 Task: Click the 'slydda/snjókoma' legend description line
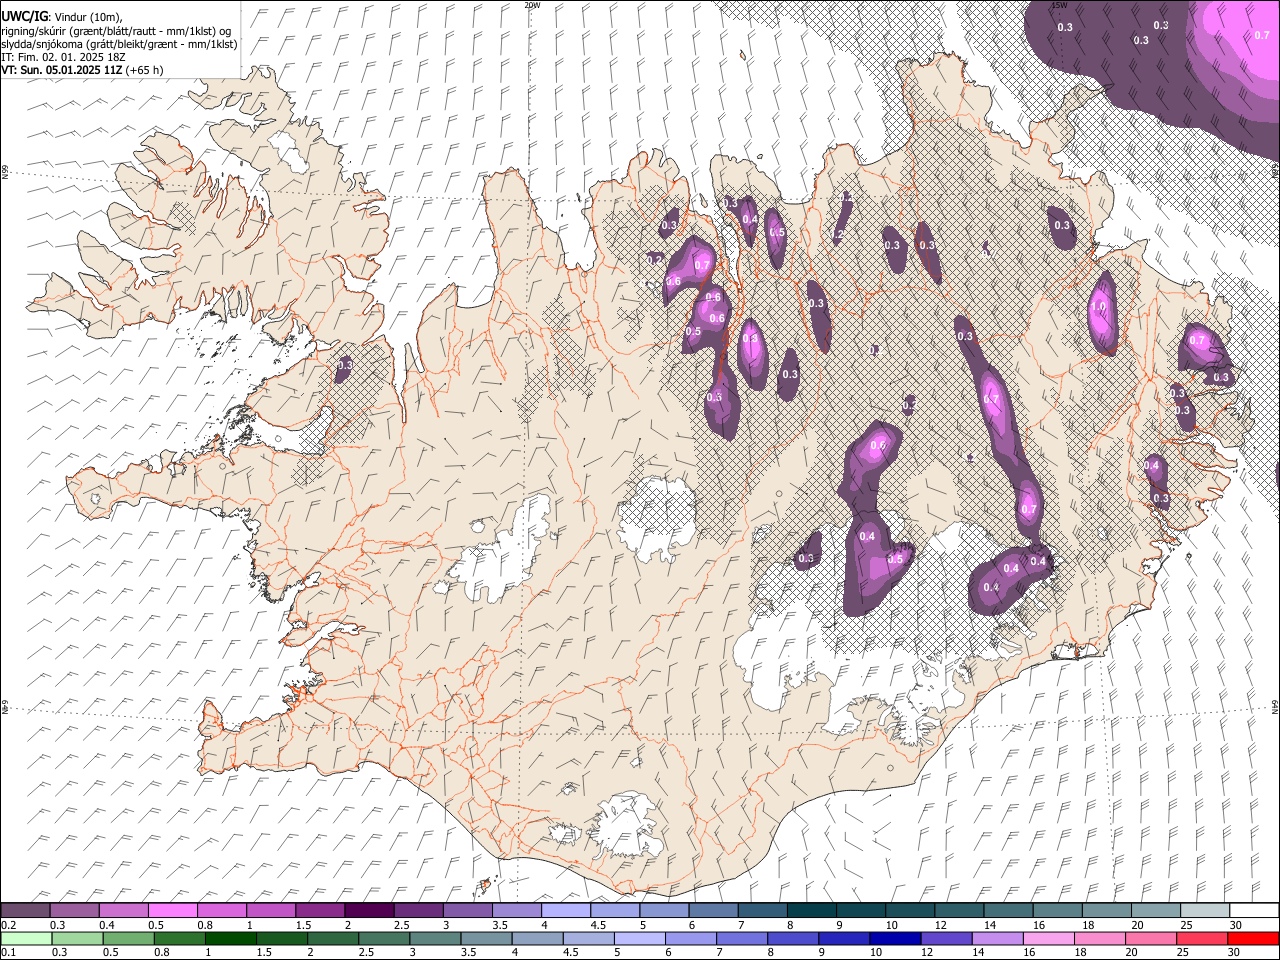tap(119, 44)
